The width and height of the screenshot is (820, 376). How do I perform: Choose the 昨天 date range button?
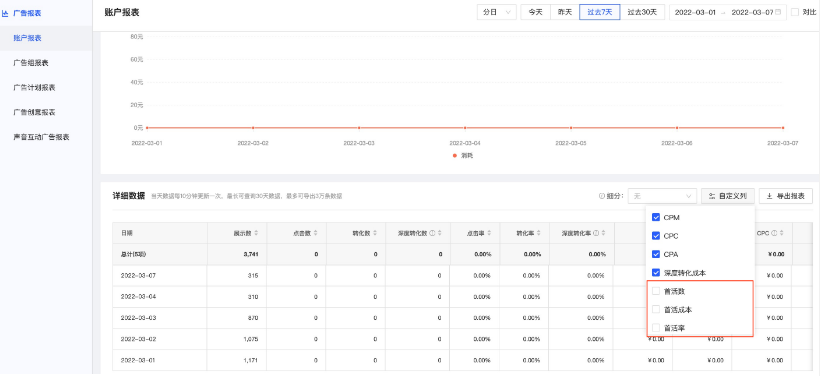pos(565,12)
